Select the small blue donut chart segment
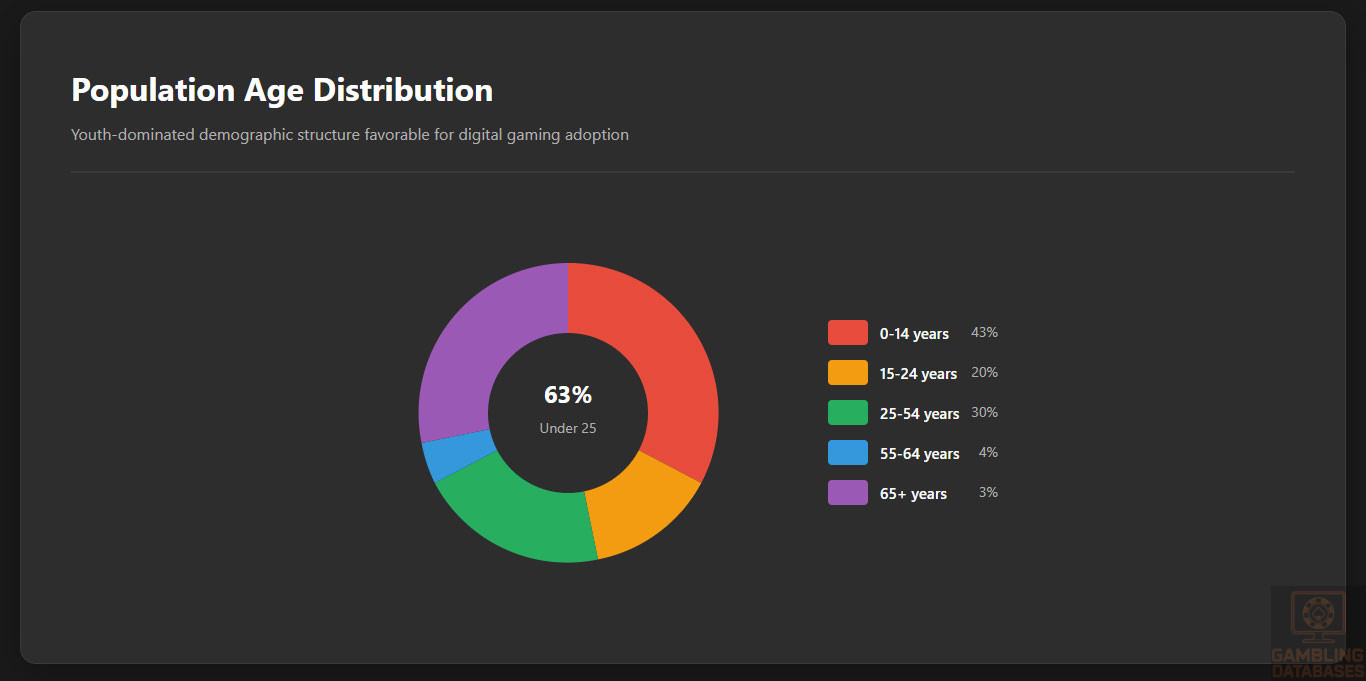This screenshot has width=1366, height=681. pos(442,457)
